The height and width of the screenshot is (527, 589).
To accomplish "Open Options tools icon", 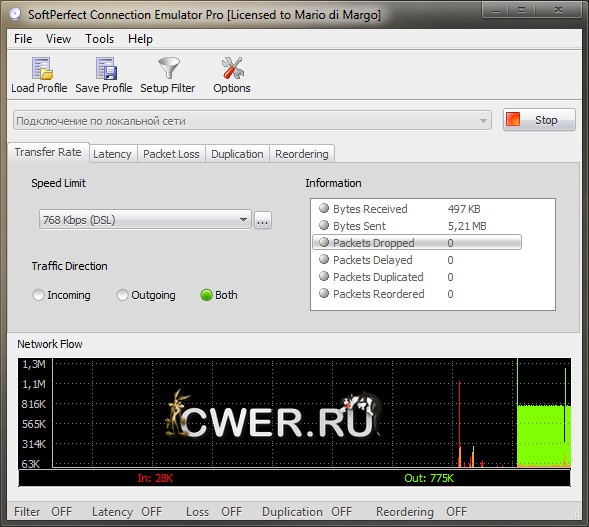I will tap(233, 68).
